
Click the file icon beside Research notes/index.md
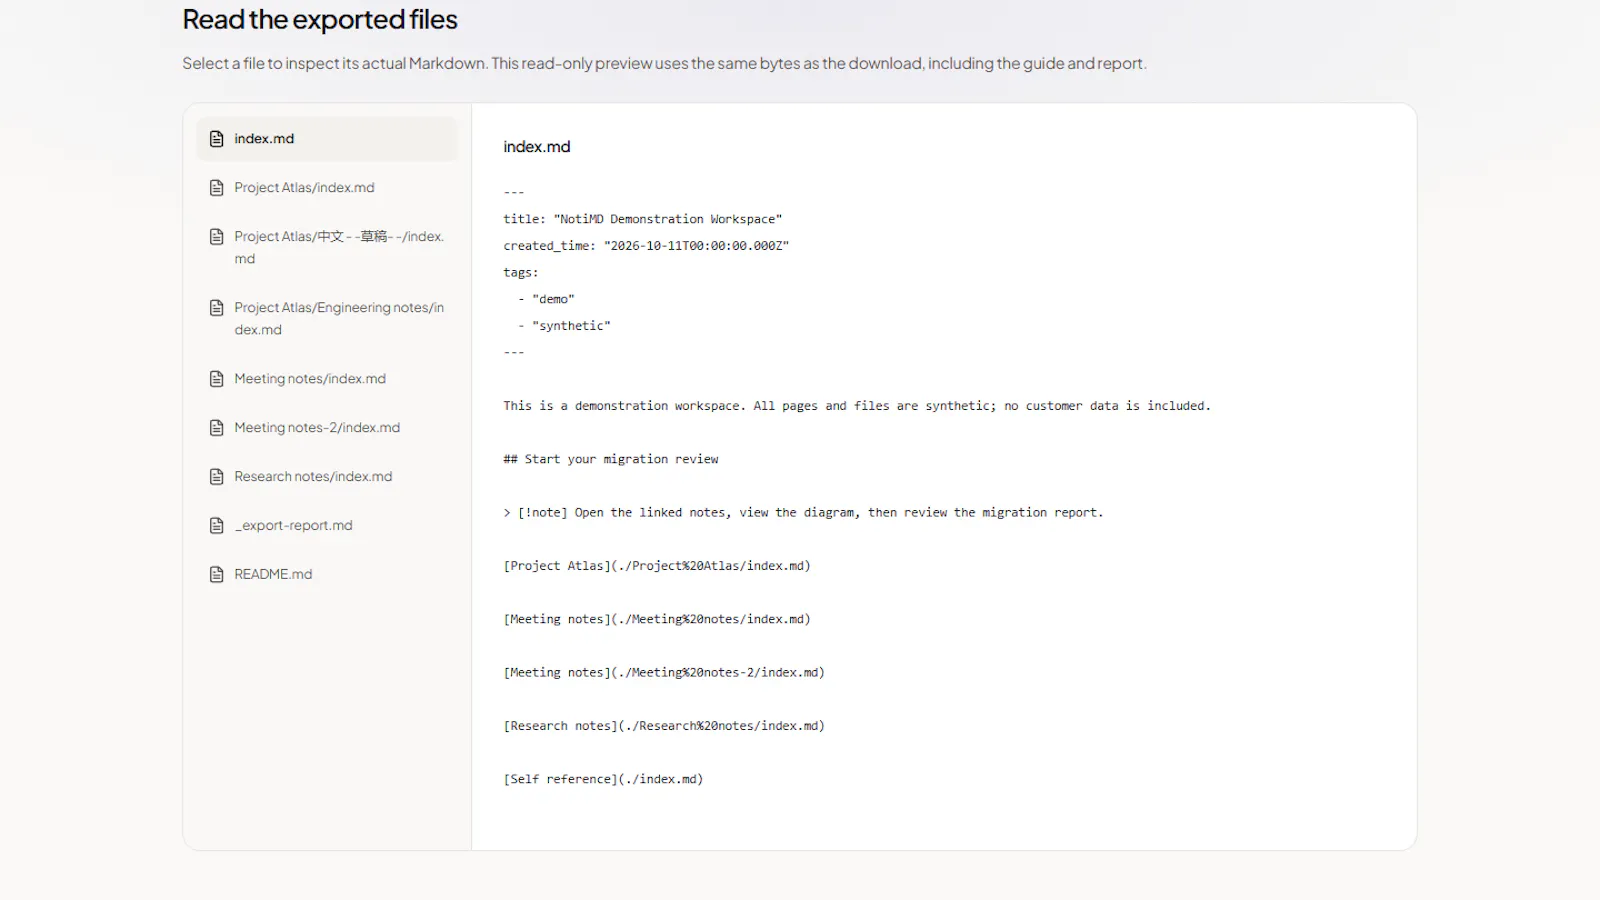(216, 477)
